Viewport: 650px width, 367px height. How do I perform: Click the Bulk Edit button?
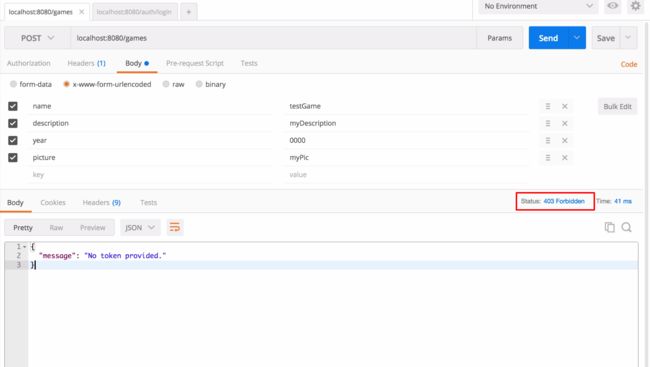617,107
